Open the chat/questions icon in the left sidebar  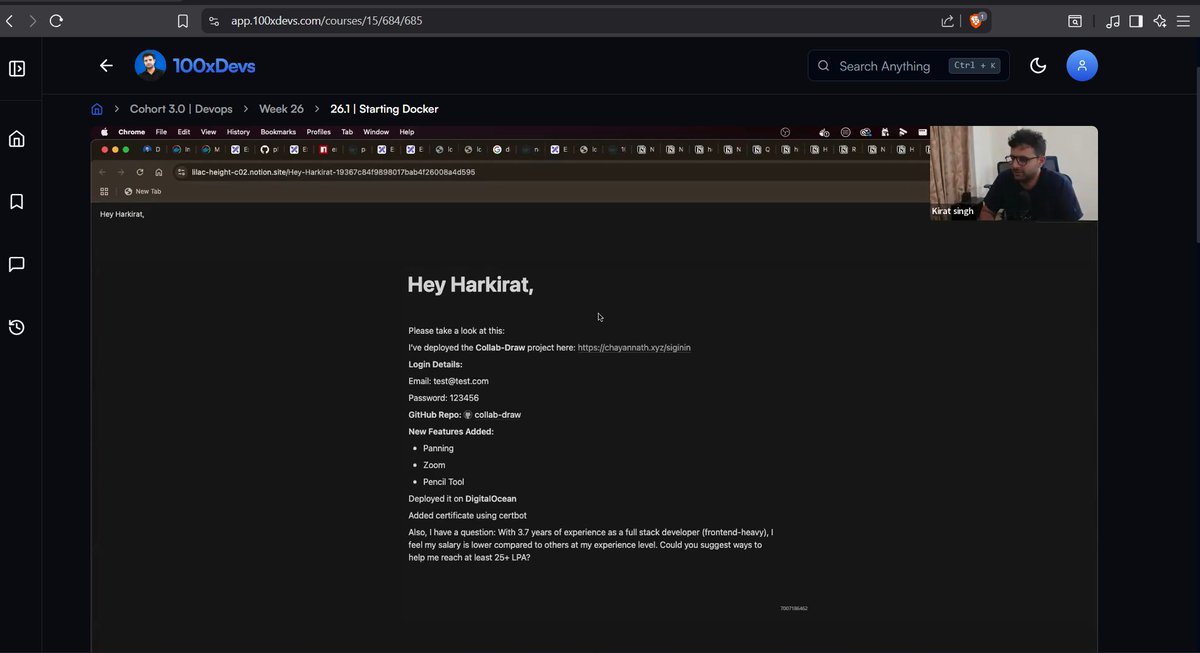click(x=17, y=265)
